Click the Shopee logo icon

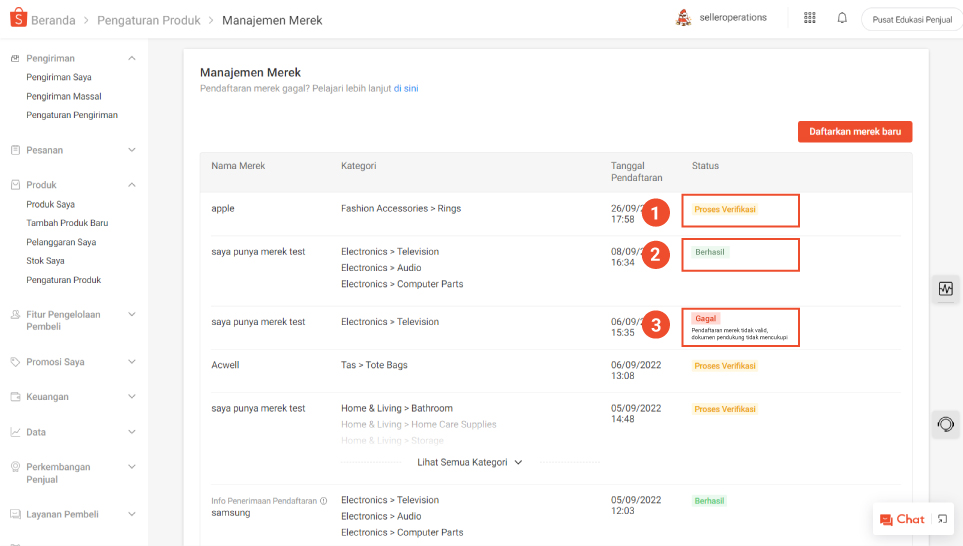[x=18, y=19]
